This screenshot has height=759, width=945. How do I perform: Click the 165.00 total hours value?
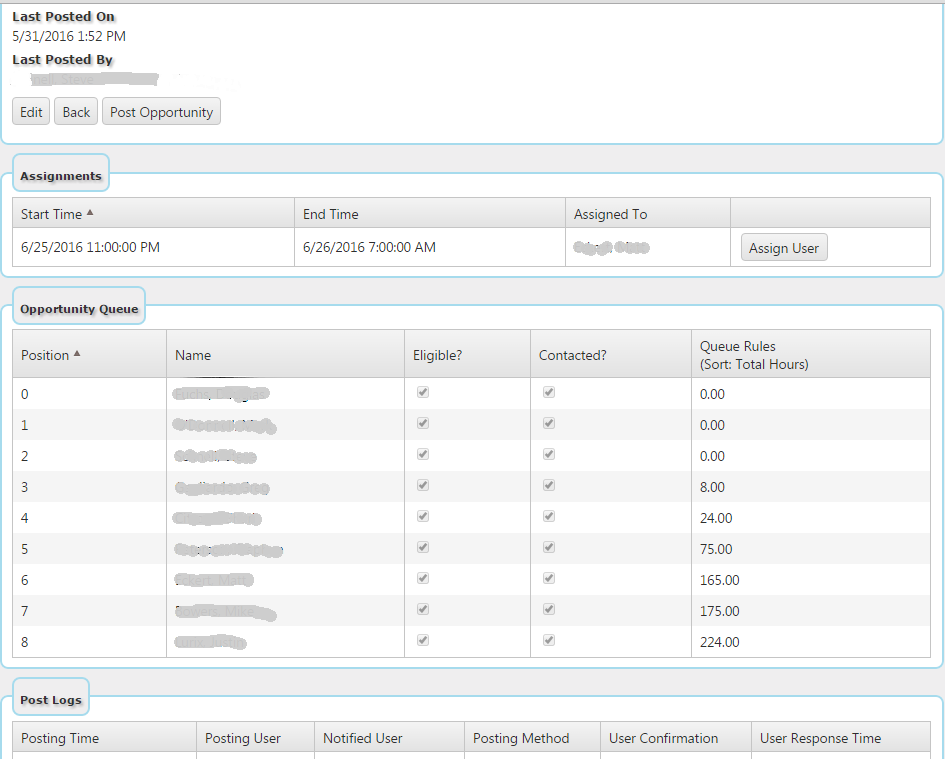tap(720, 580)
